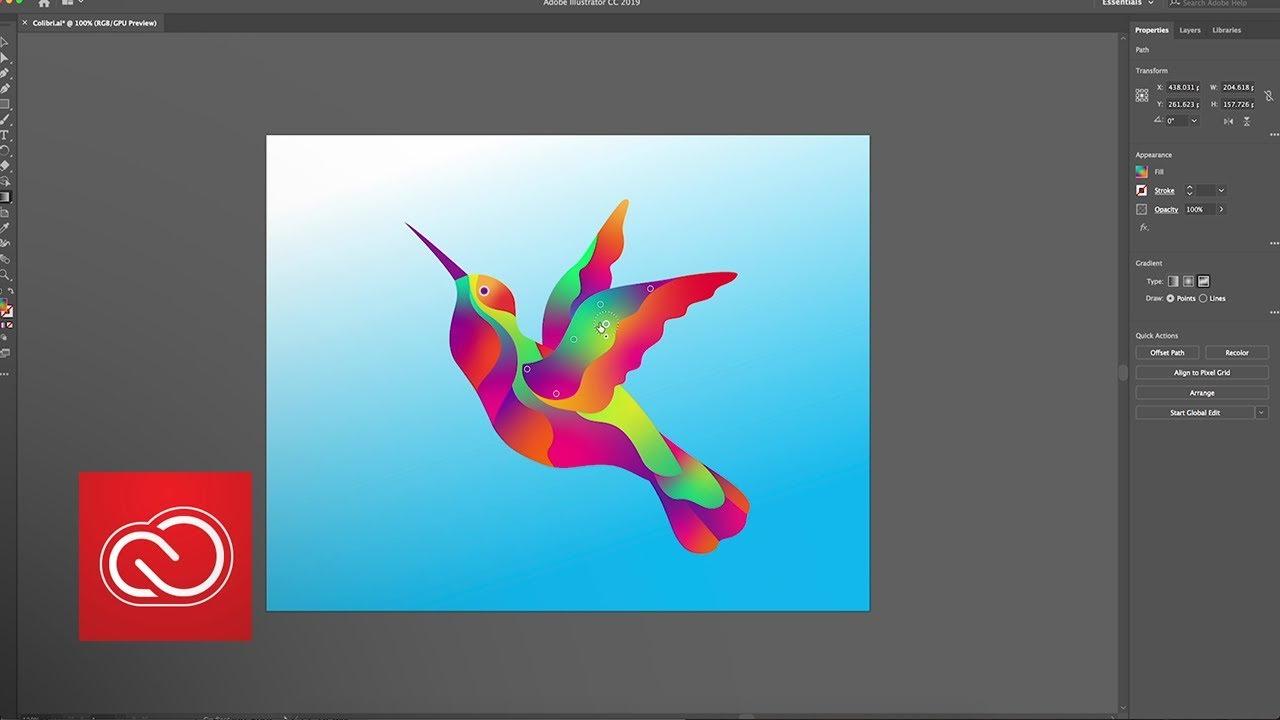
Task: Choose the linear gradient type icon
Action: click(x=1173, y=282)
